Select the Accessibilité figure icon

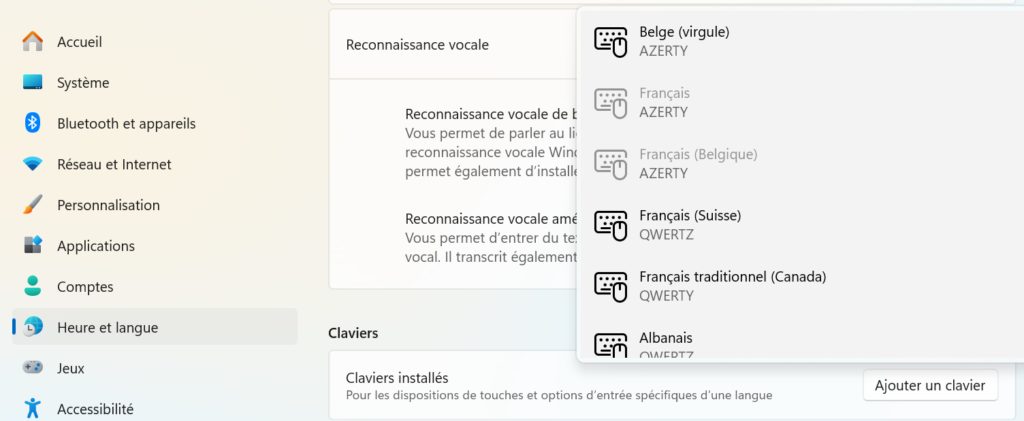[32, 408]
